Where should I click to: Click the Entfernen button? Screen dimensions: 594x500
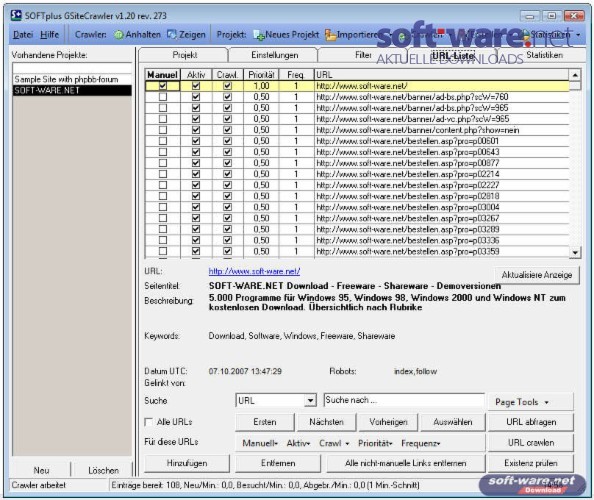[278, 463]
